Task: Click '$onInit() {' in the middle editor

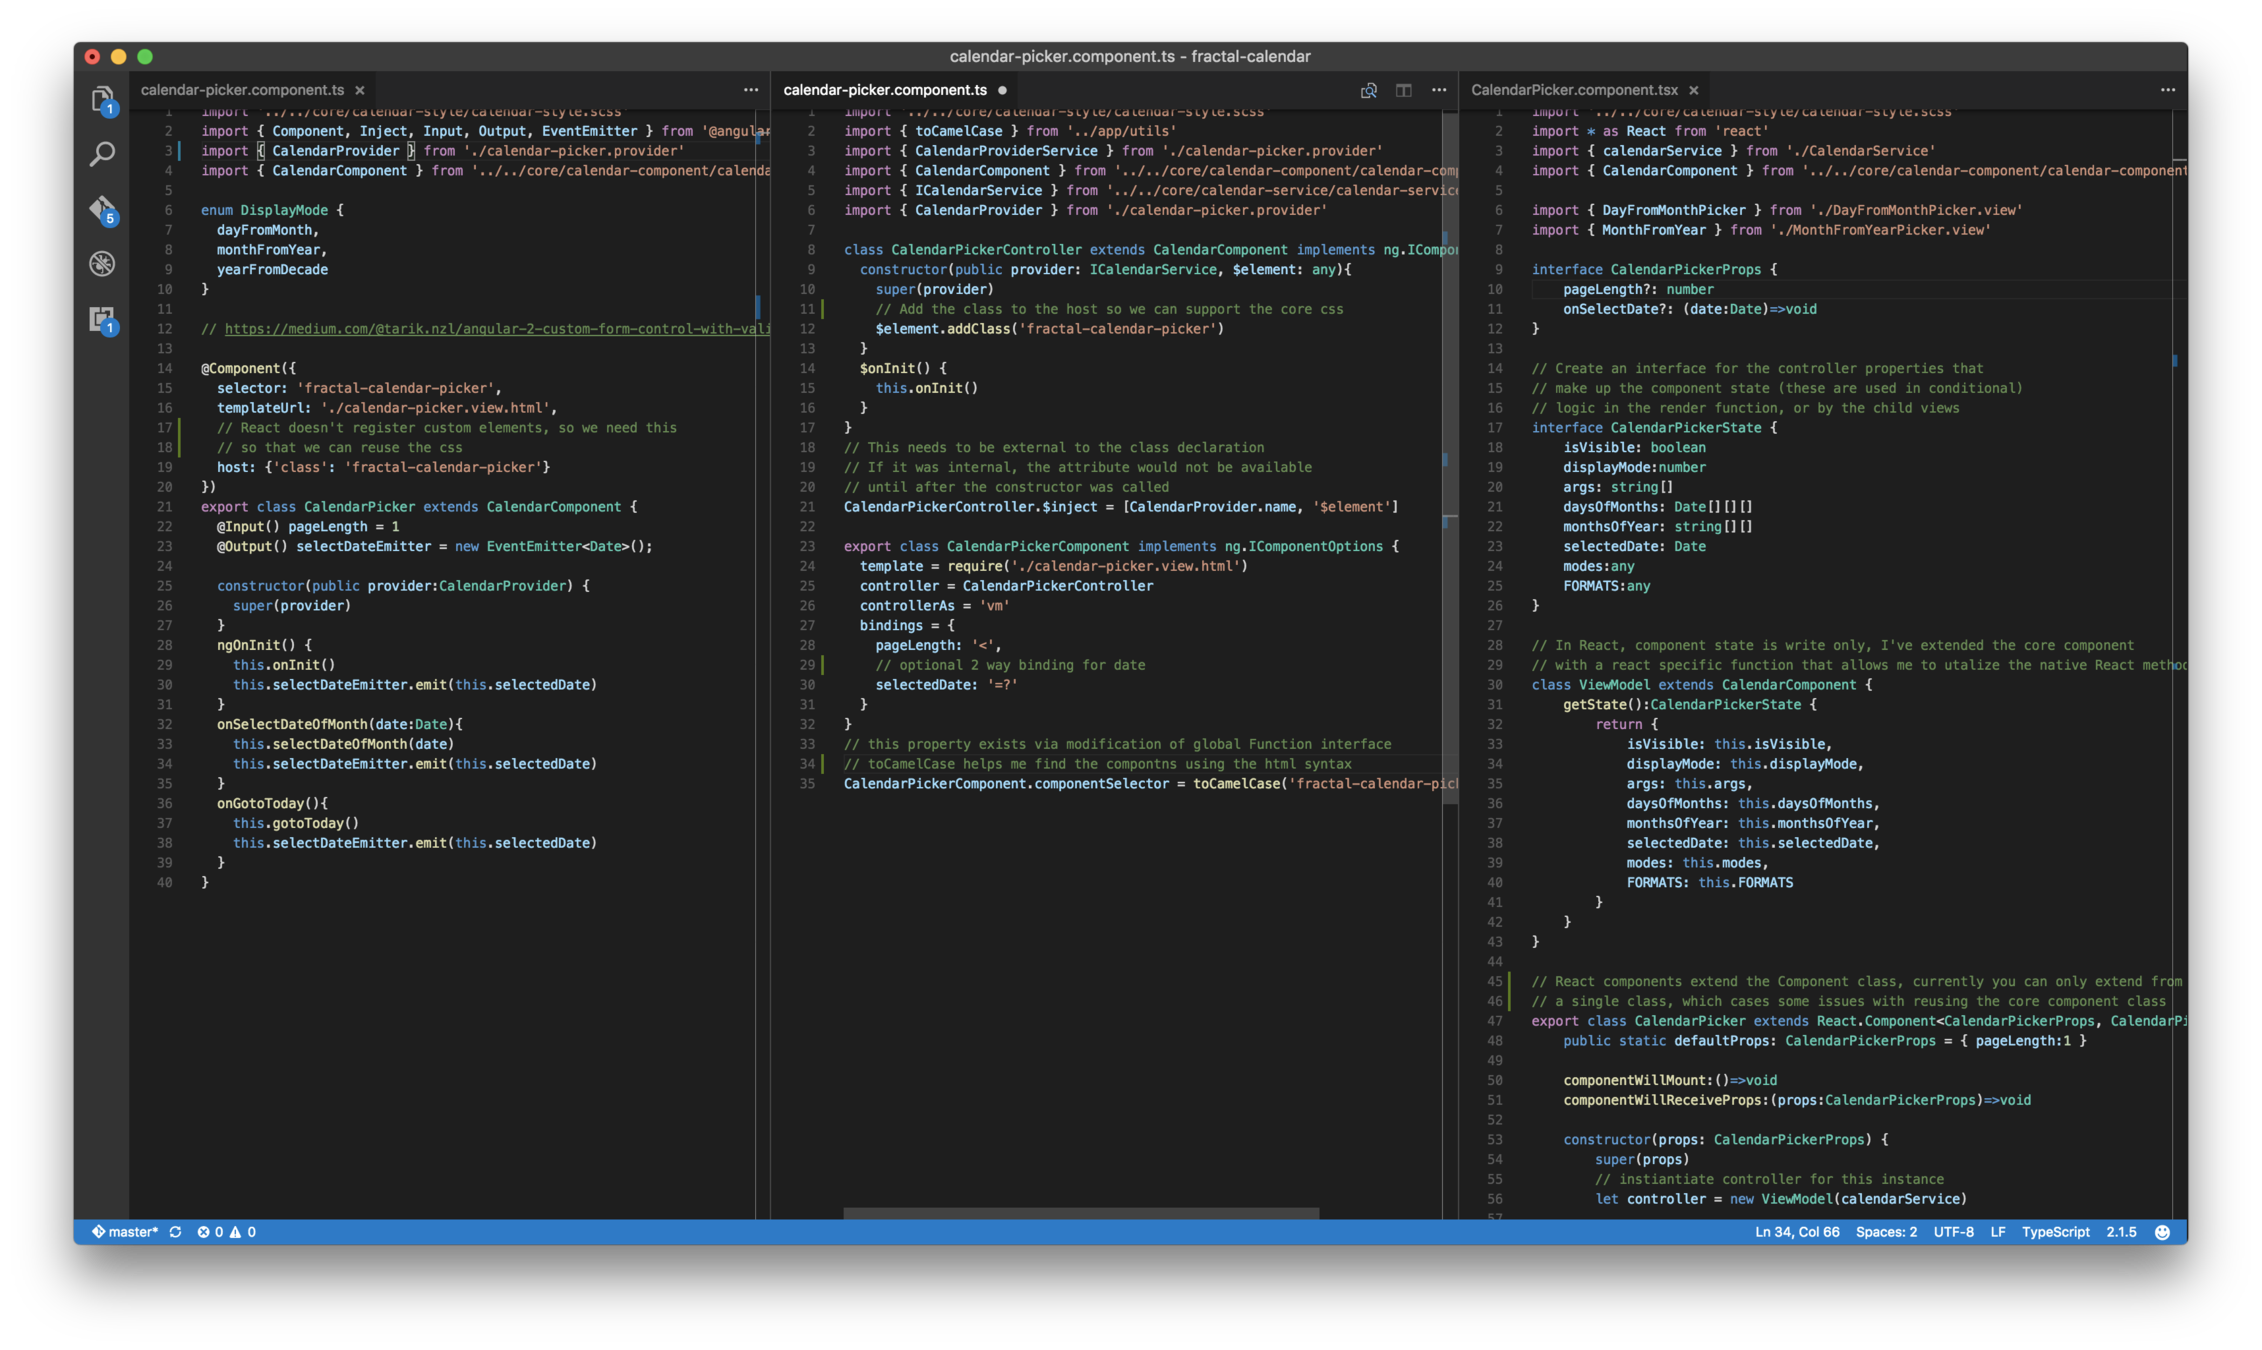Action: click(902, 368)
